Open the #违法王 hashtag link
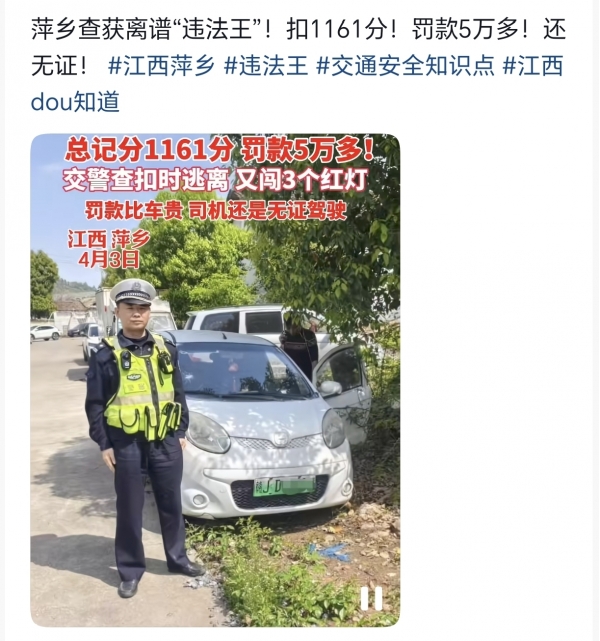This screenshot has height=641, width=600. pyautogui.click(x=266, y=66)
